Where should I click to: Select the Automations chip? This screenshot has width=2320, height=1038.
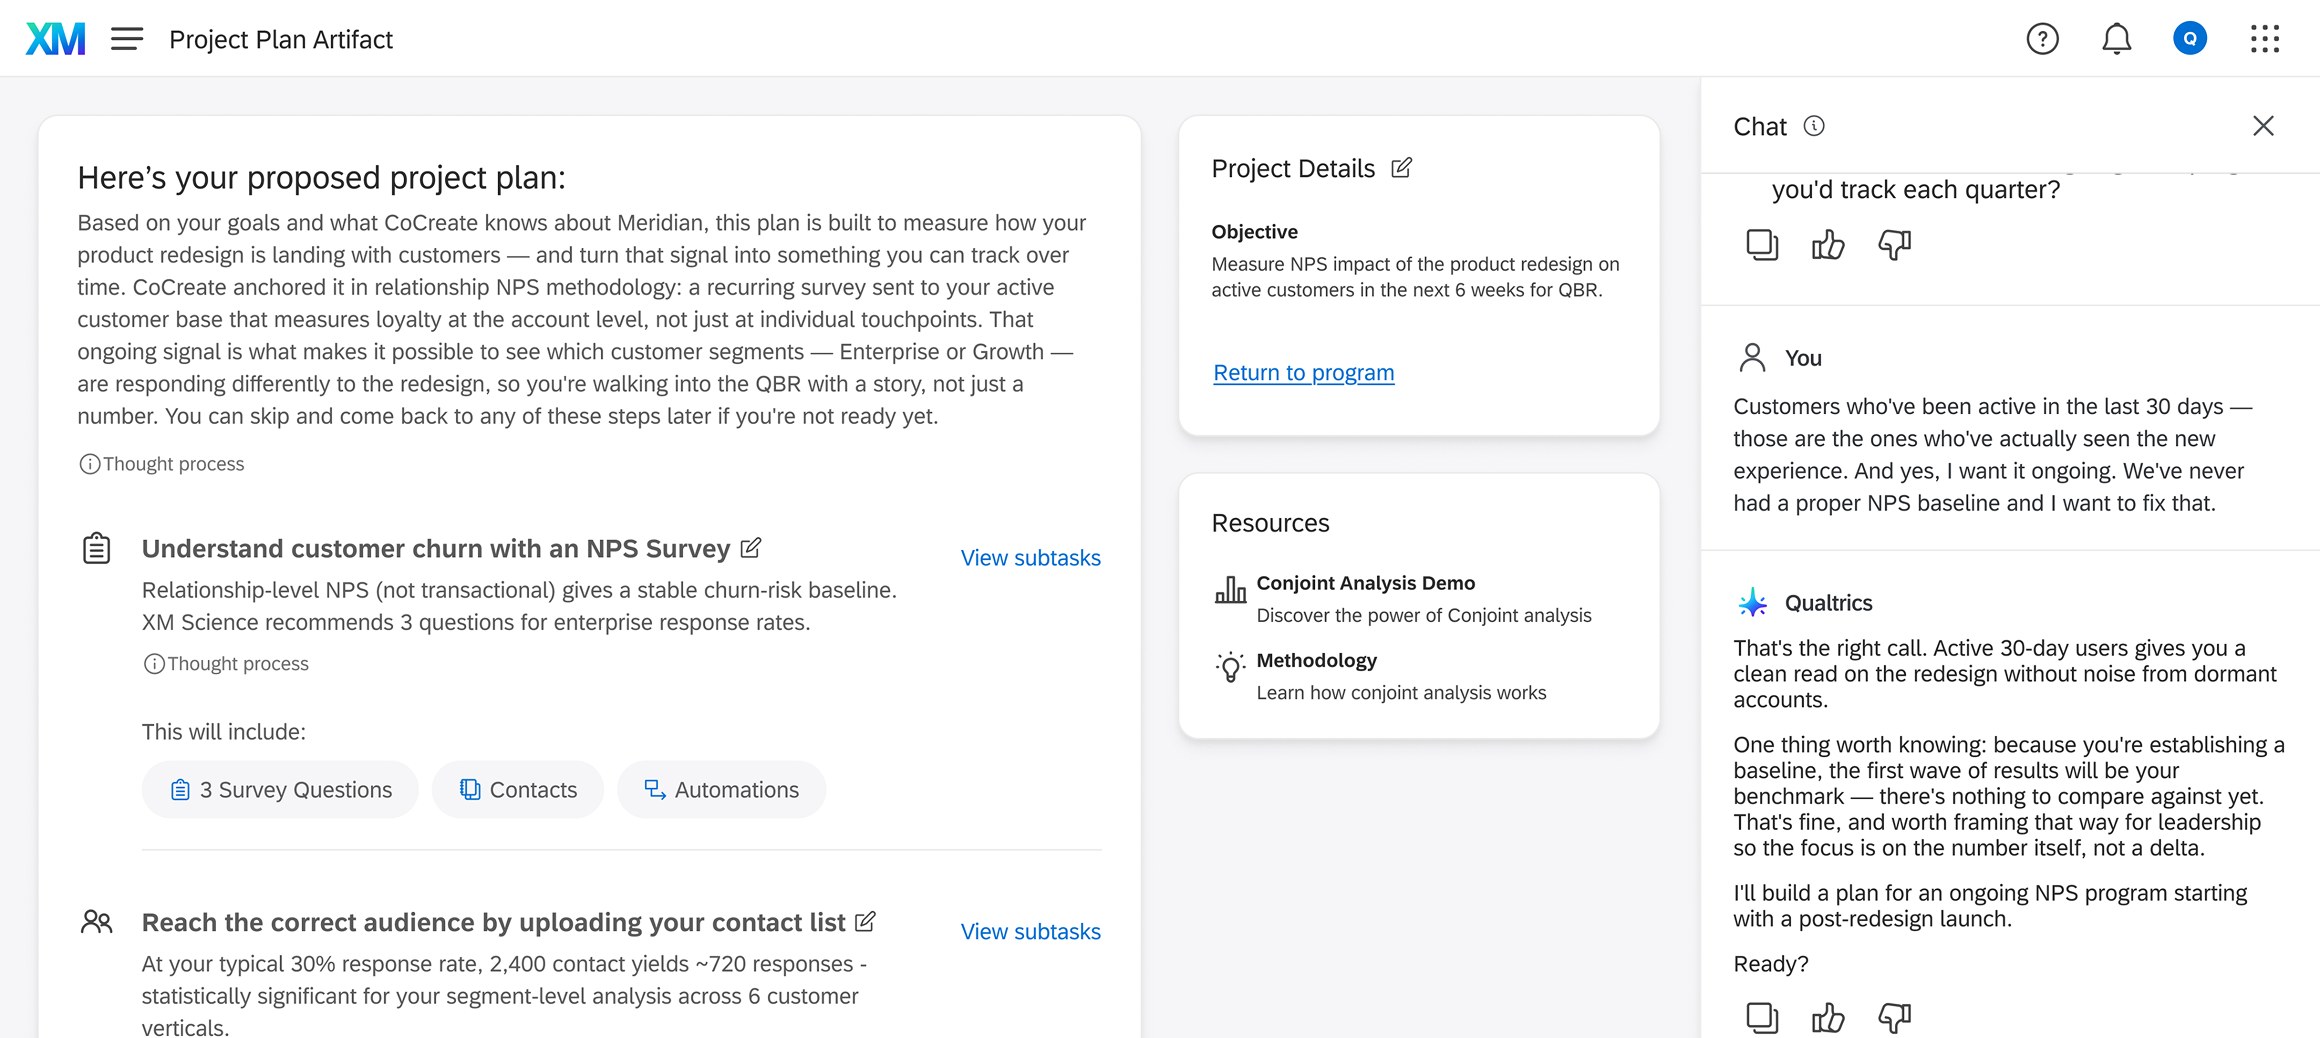[x=721, y=790]
